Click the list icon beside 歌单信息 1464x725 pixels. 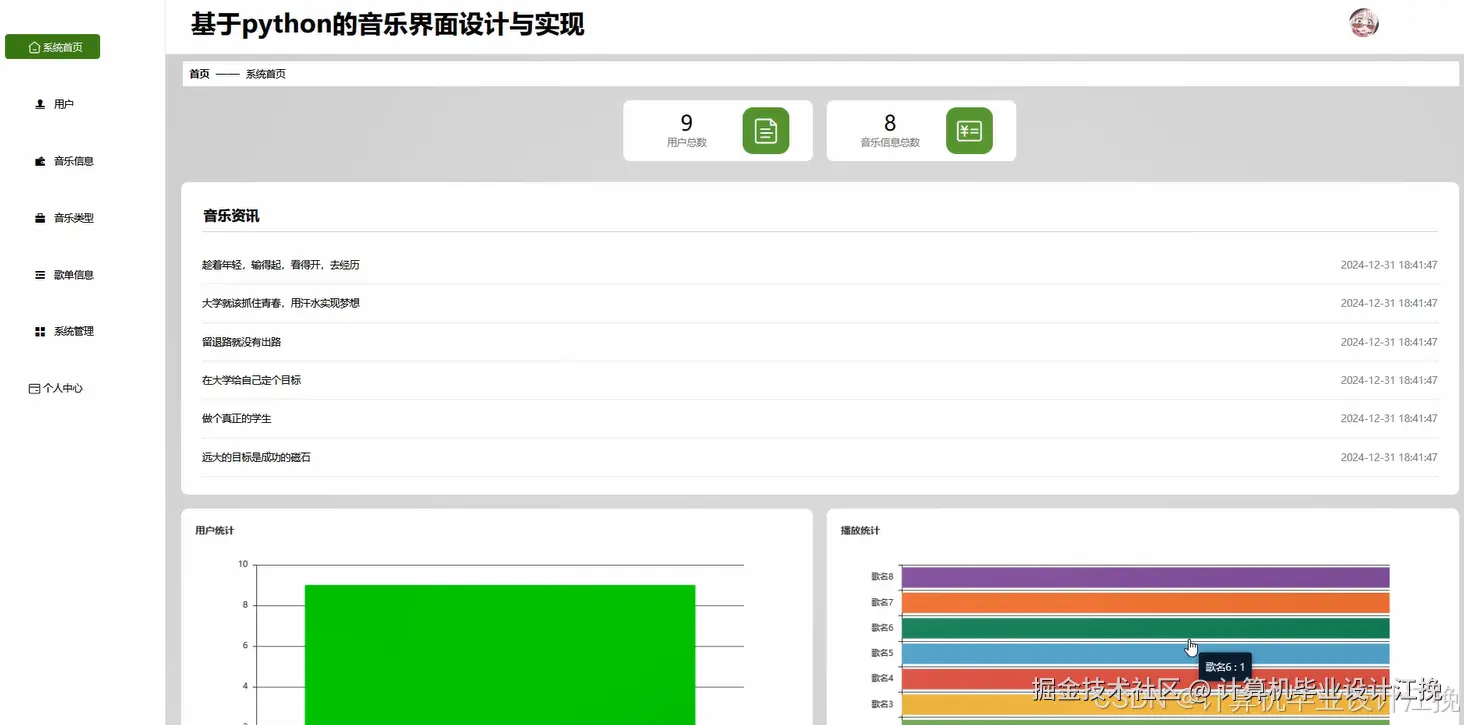(38, 274)
